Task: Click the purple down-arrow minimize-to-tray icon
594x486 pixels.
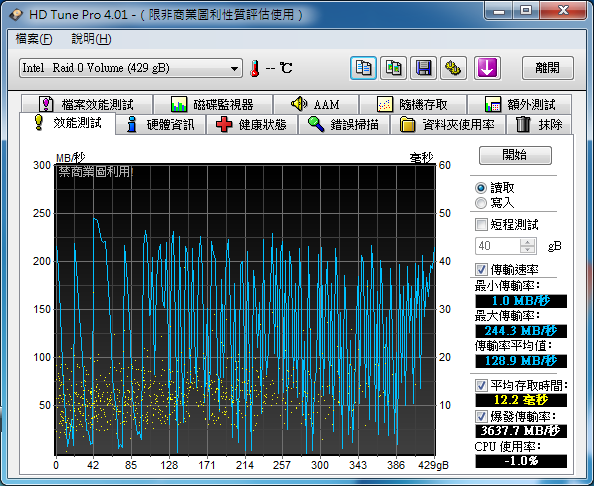Action: (x=487, y=68)
